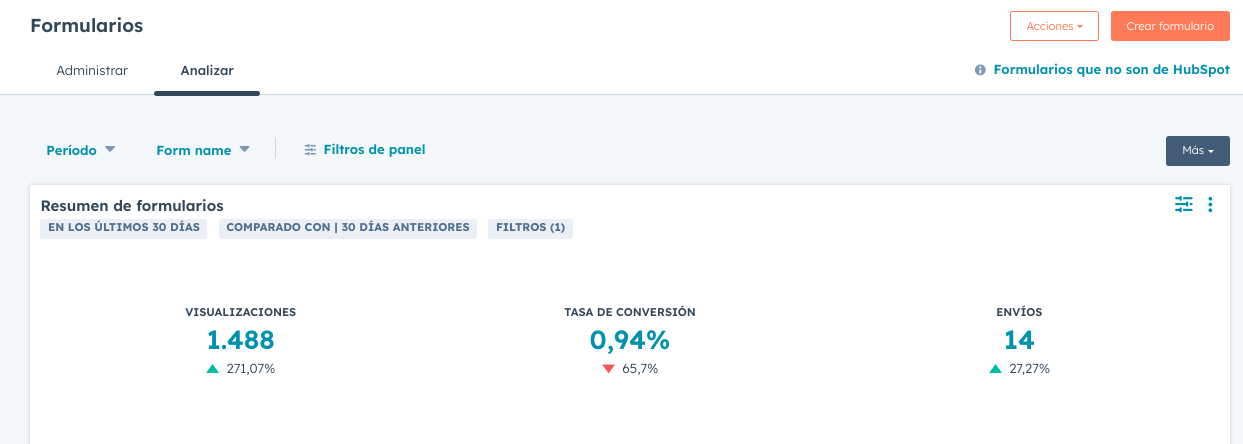Click the green up arrow under Visualizaciones
1243x444 pixels.
(x=212, y=369)
